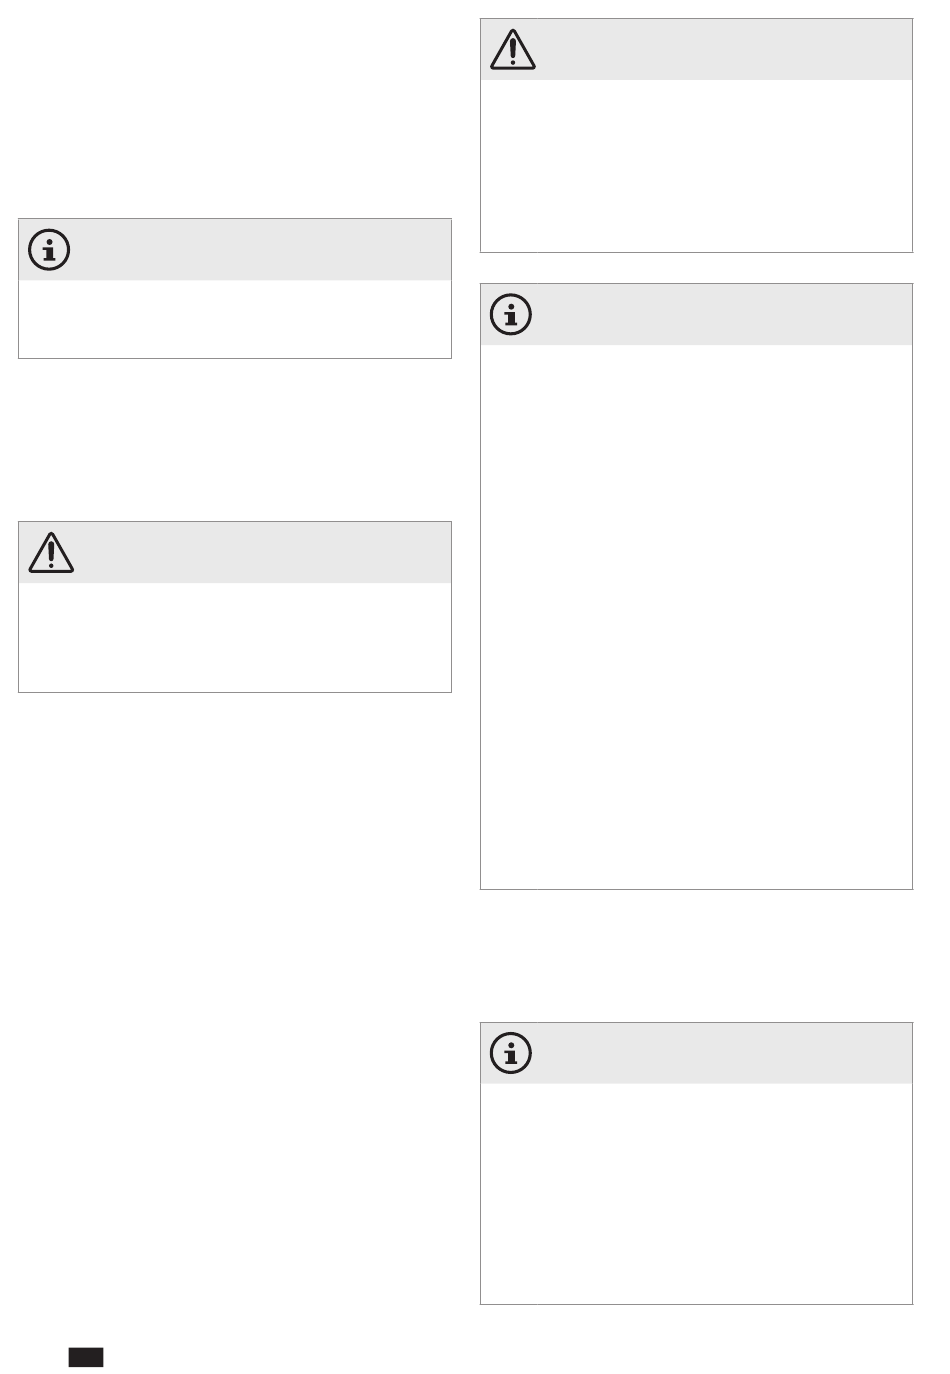Click the warning triangle in the top-right caution box
This screenshot has height=1374, width=950.
513,49
